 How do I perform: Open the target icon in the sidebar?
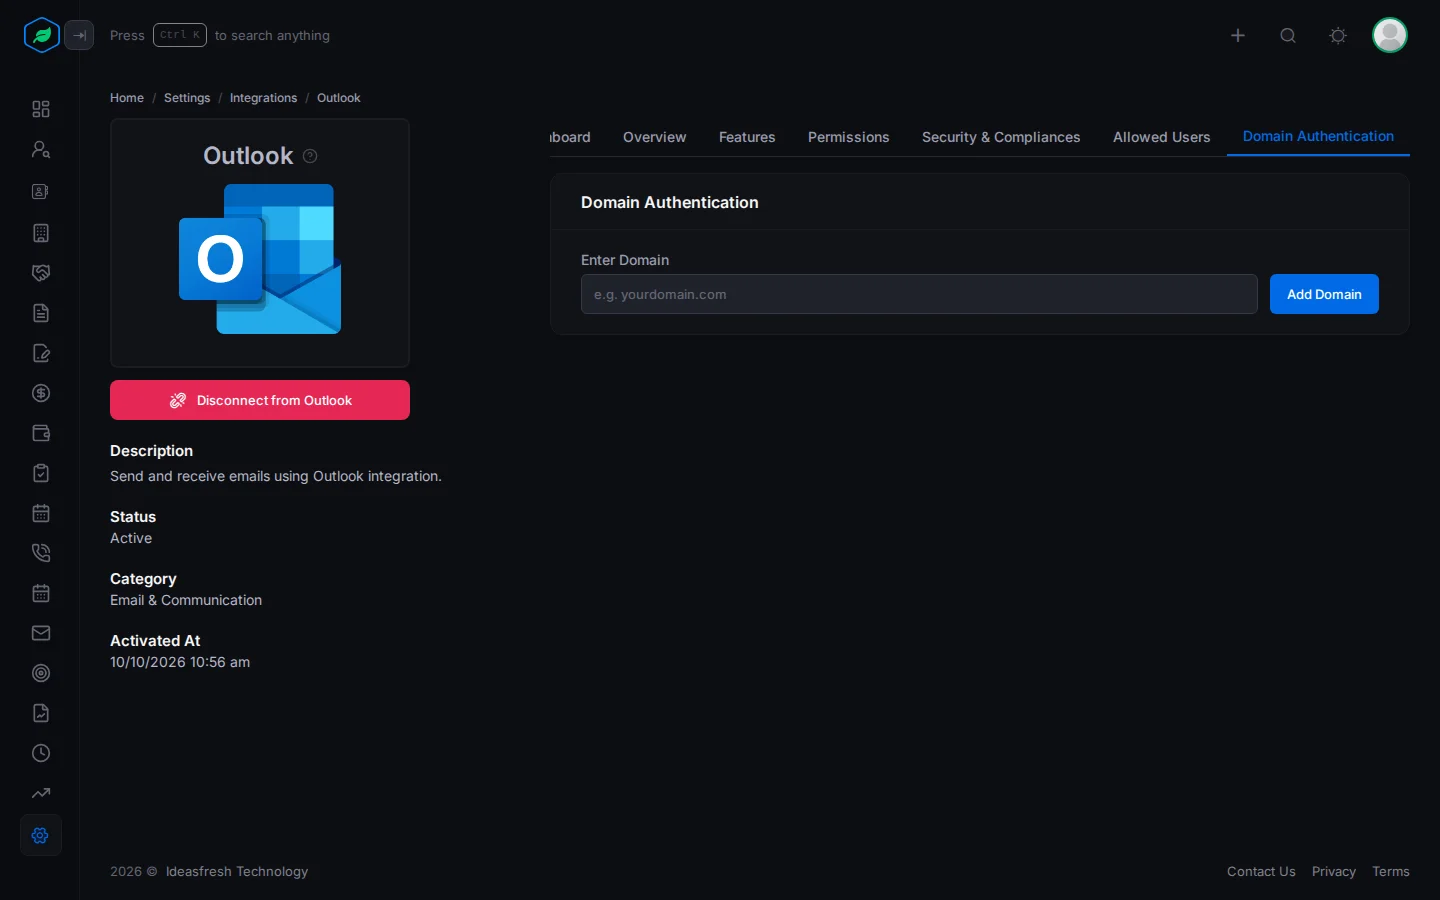[x=41, y=673]
